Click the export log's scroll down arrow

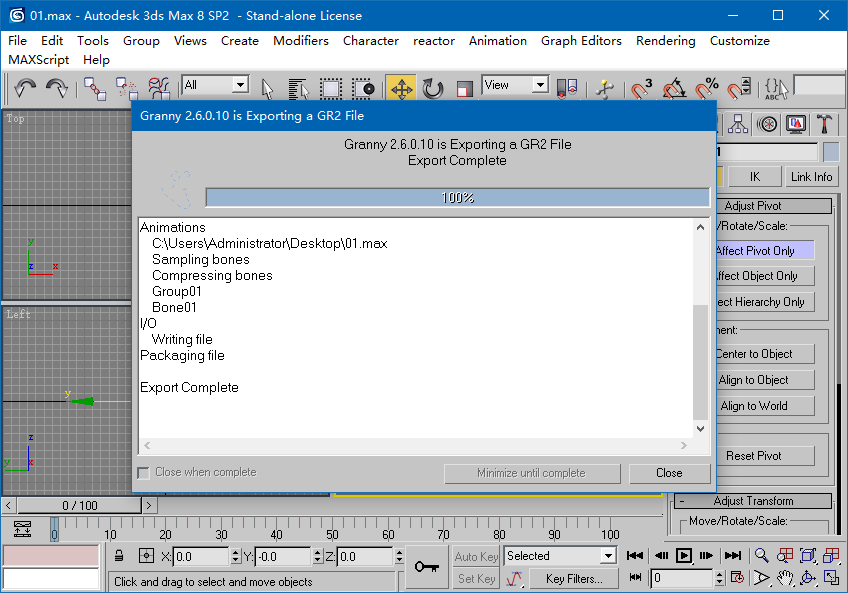coord(700,429)
